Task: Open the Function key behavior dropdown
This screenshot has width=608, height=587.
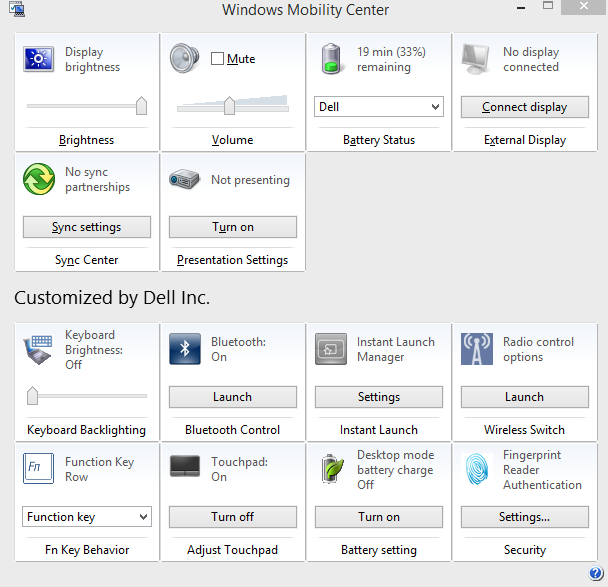Action: tap(87, 517)
